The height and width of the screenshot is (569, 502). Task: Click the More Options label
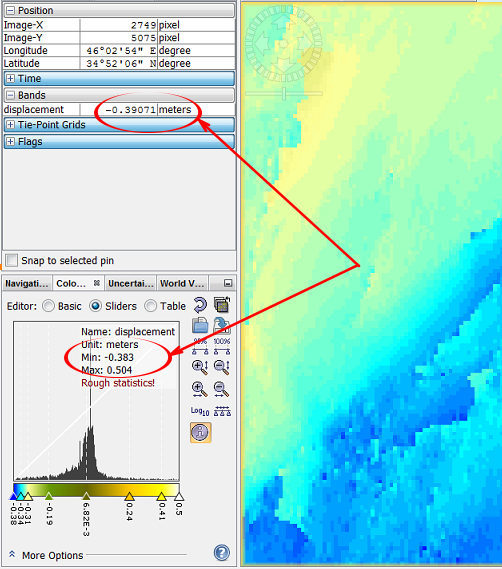(x=53, y=555)
